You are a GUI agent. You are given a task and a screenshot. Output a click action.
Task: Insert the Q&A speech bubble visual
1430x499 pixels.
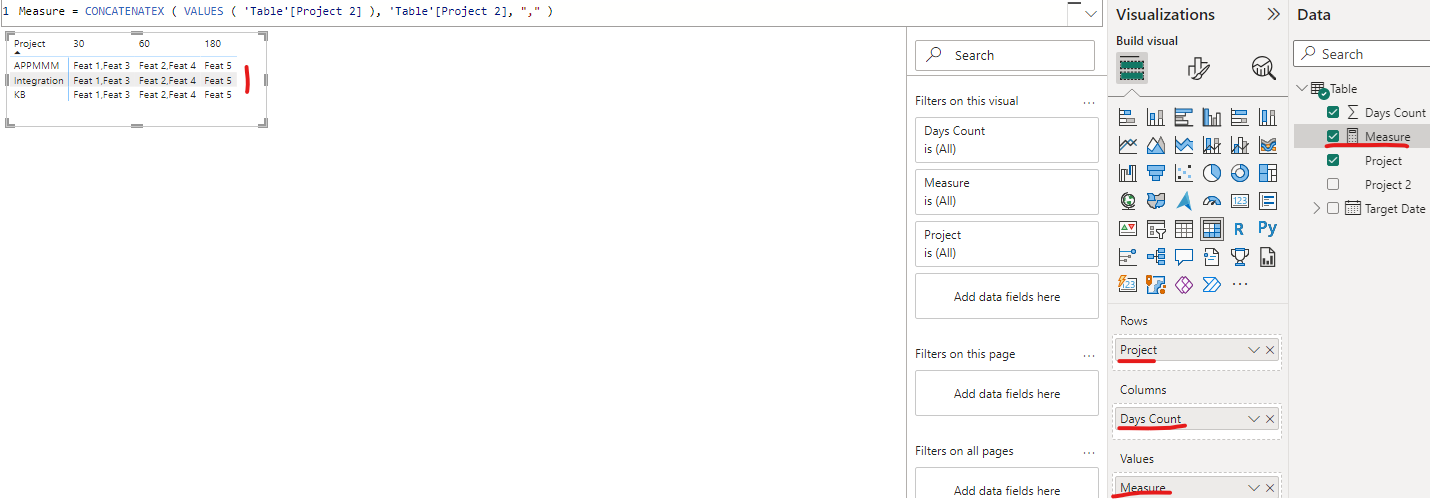[x=1184, y=257]
